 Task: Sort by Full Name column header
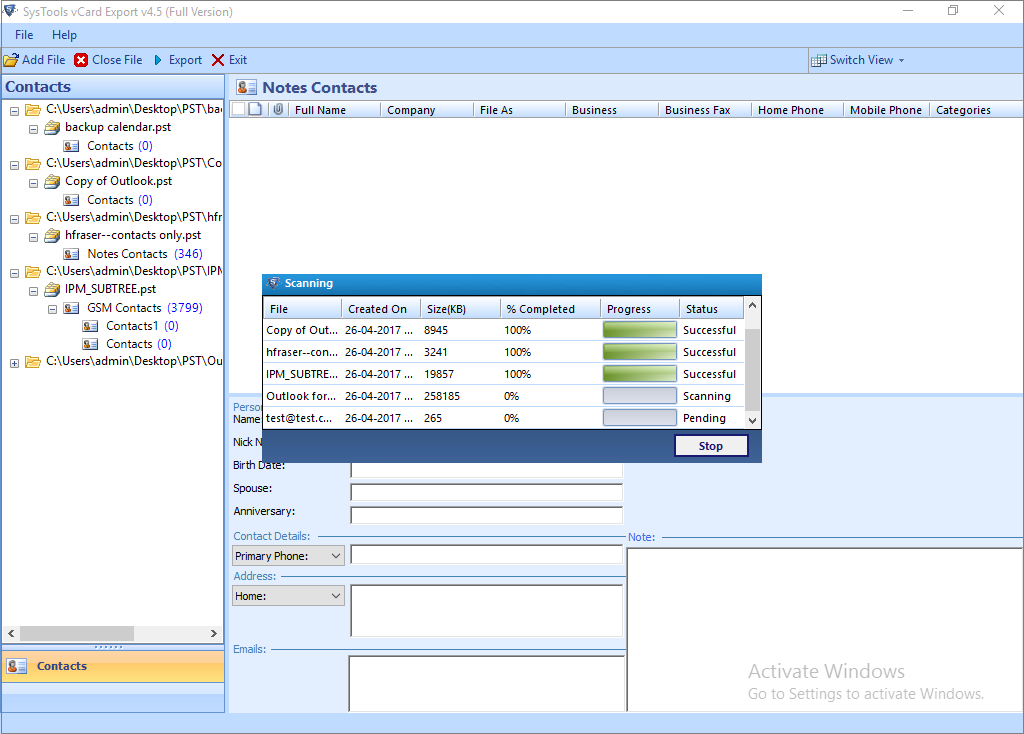point(334,110)
